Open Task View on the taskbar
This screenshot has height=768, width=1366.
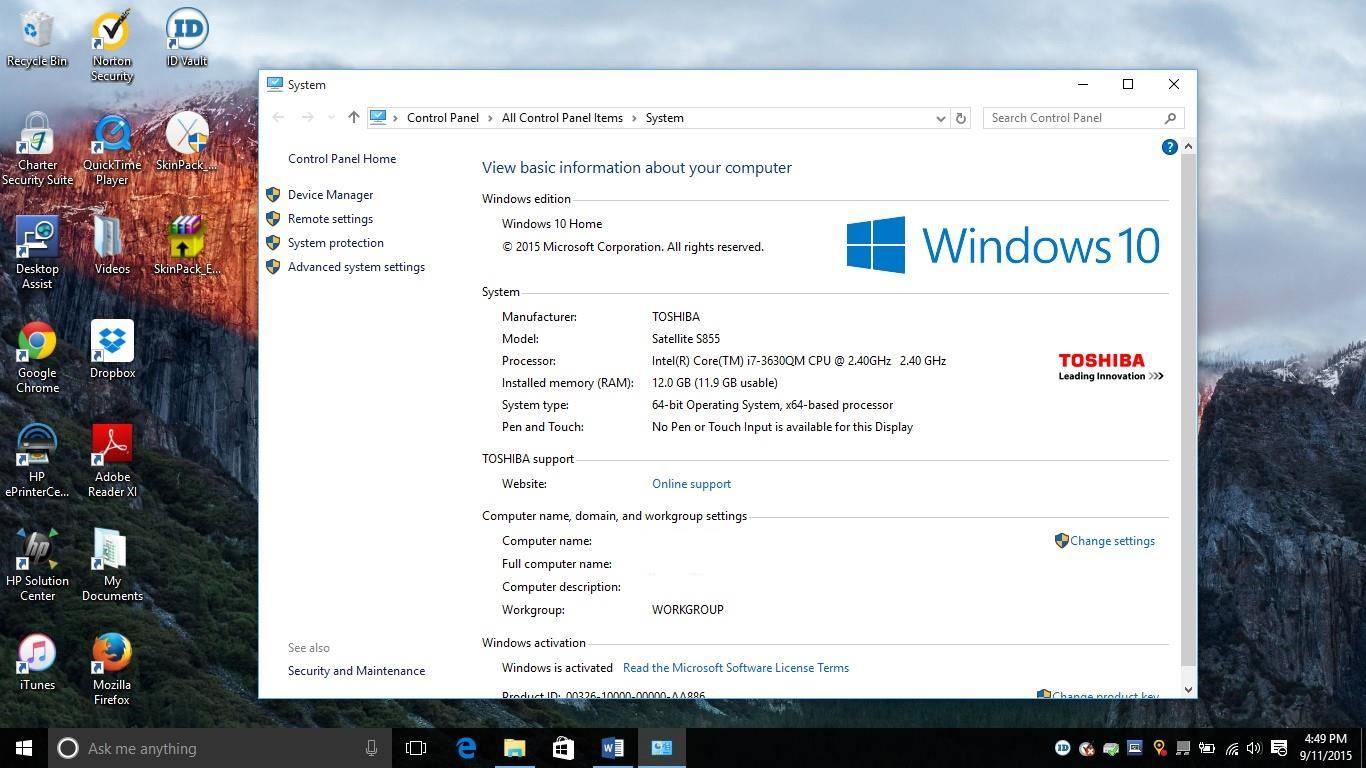416,748
